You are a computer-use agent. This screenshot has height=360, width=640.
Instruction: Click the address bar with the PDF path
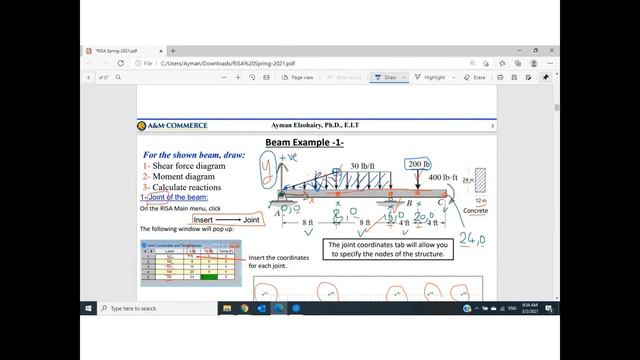point(300,63)
